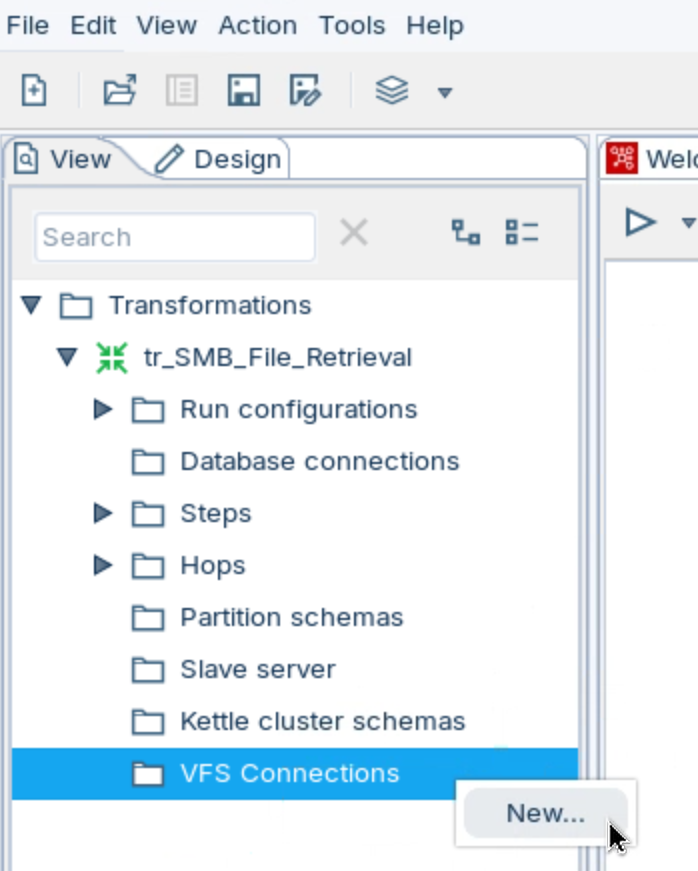The height and width of the screenshot is (871, 698).
Task: Click the Search input field
Action: (x=175, y=237)
